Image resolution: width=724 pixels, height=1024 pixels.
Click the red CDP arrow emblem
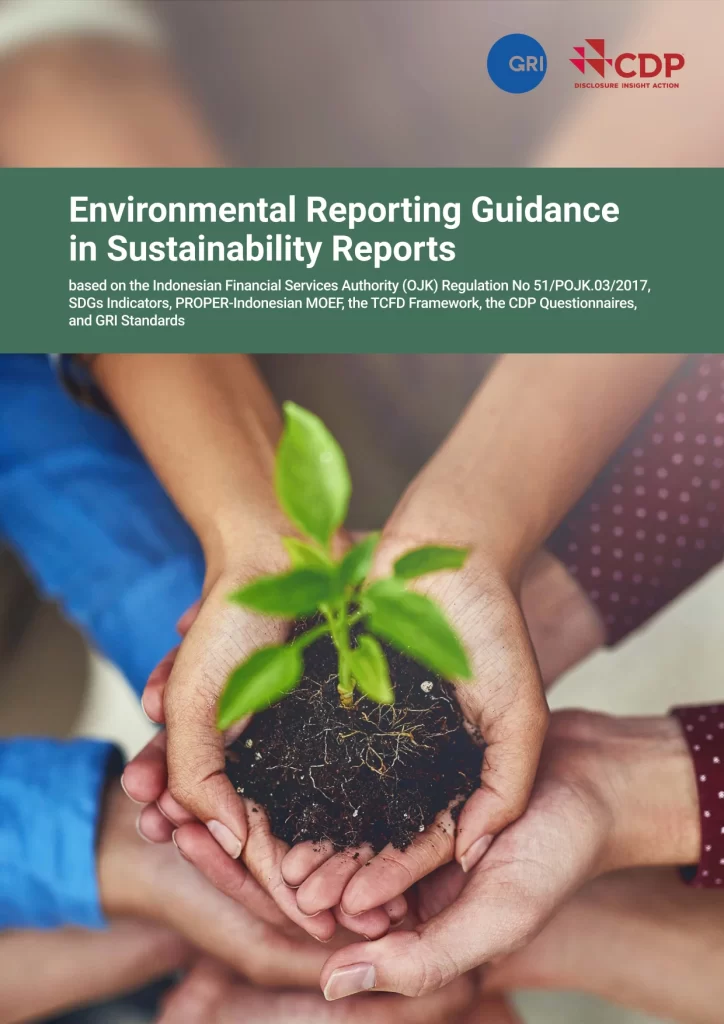pyautogui.click(x=589, y=58)
